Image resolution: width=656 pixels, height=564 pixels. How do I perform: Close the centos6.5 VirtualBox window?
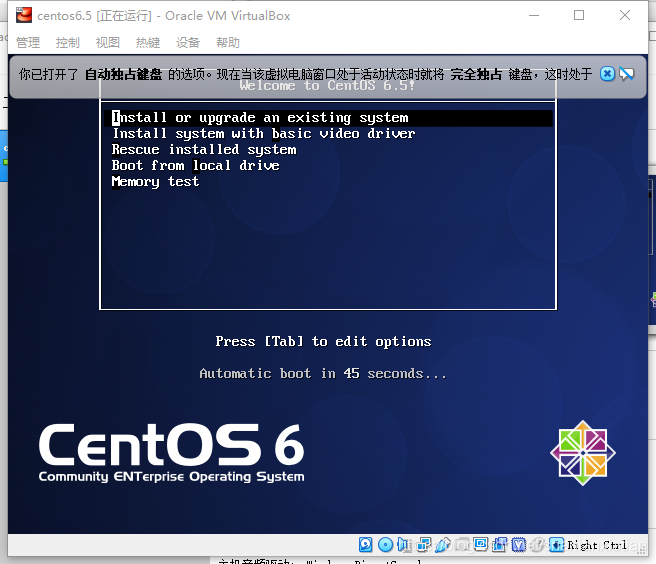click(x=625, y=15)
